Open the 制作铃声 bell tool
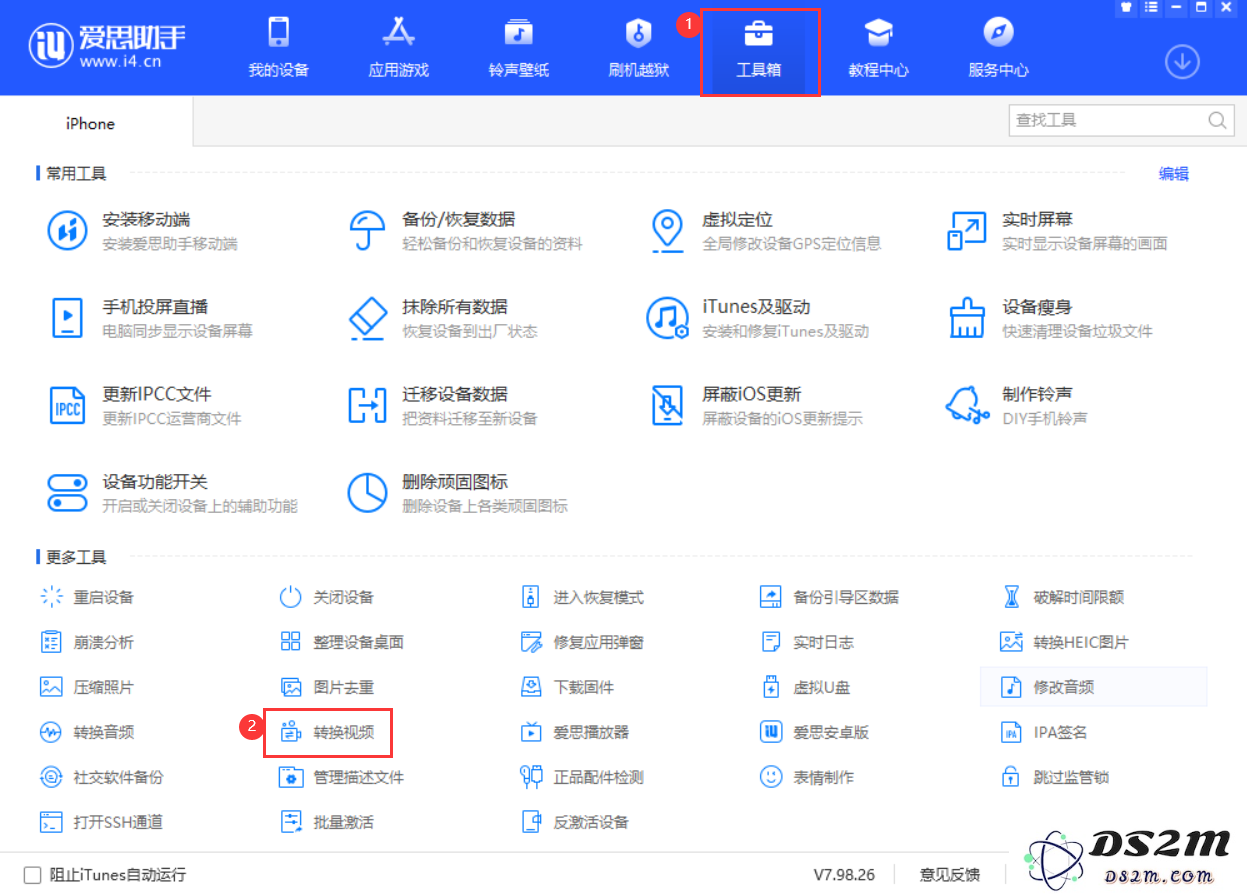 click(1017, 405)
